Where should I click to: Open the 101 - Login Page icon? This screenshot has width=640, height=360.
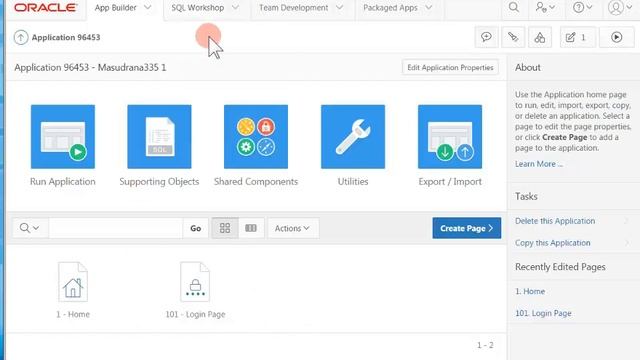click(x=195, y=282)
